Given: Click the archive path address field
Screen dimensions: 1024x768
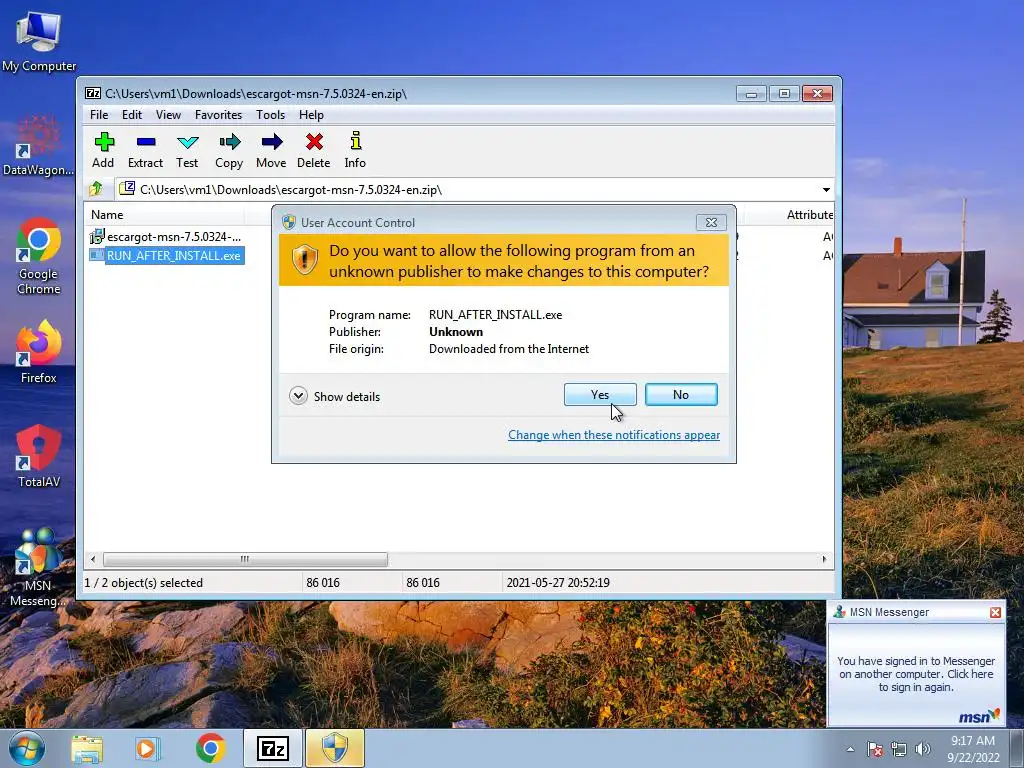Looking at the screenshot, I should point(467,189).
